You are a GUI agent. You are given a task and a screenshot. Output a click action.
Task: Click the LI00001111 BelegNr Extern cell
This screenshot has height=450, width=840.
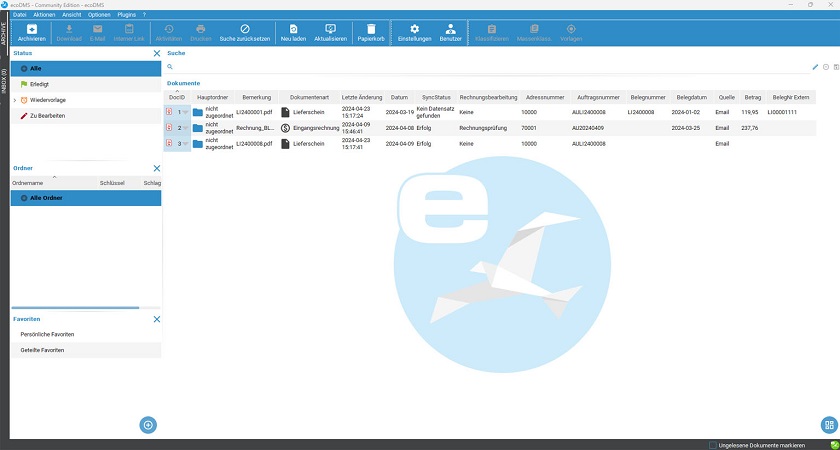click(x=790, y=112)
